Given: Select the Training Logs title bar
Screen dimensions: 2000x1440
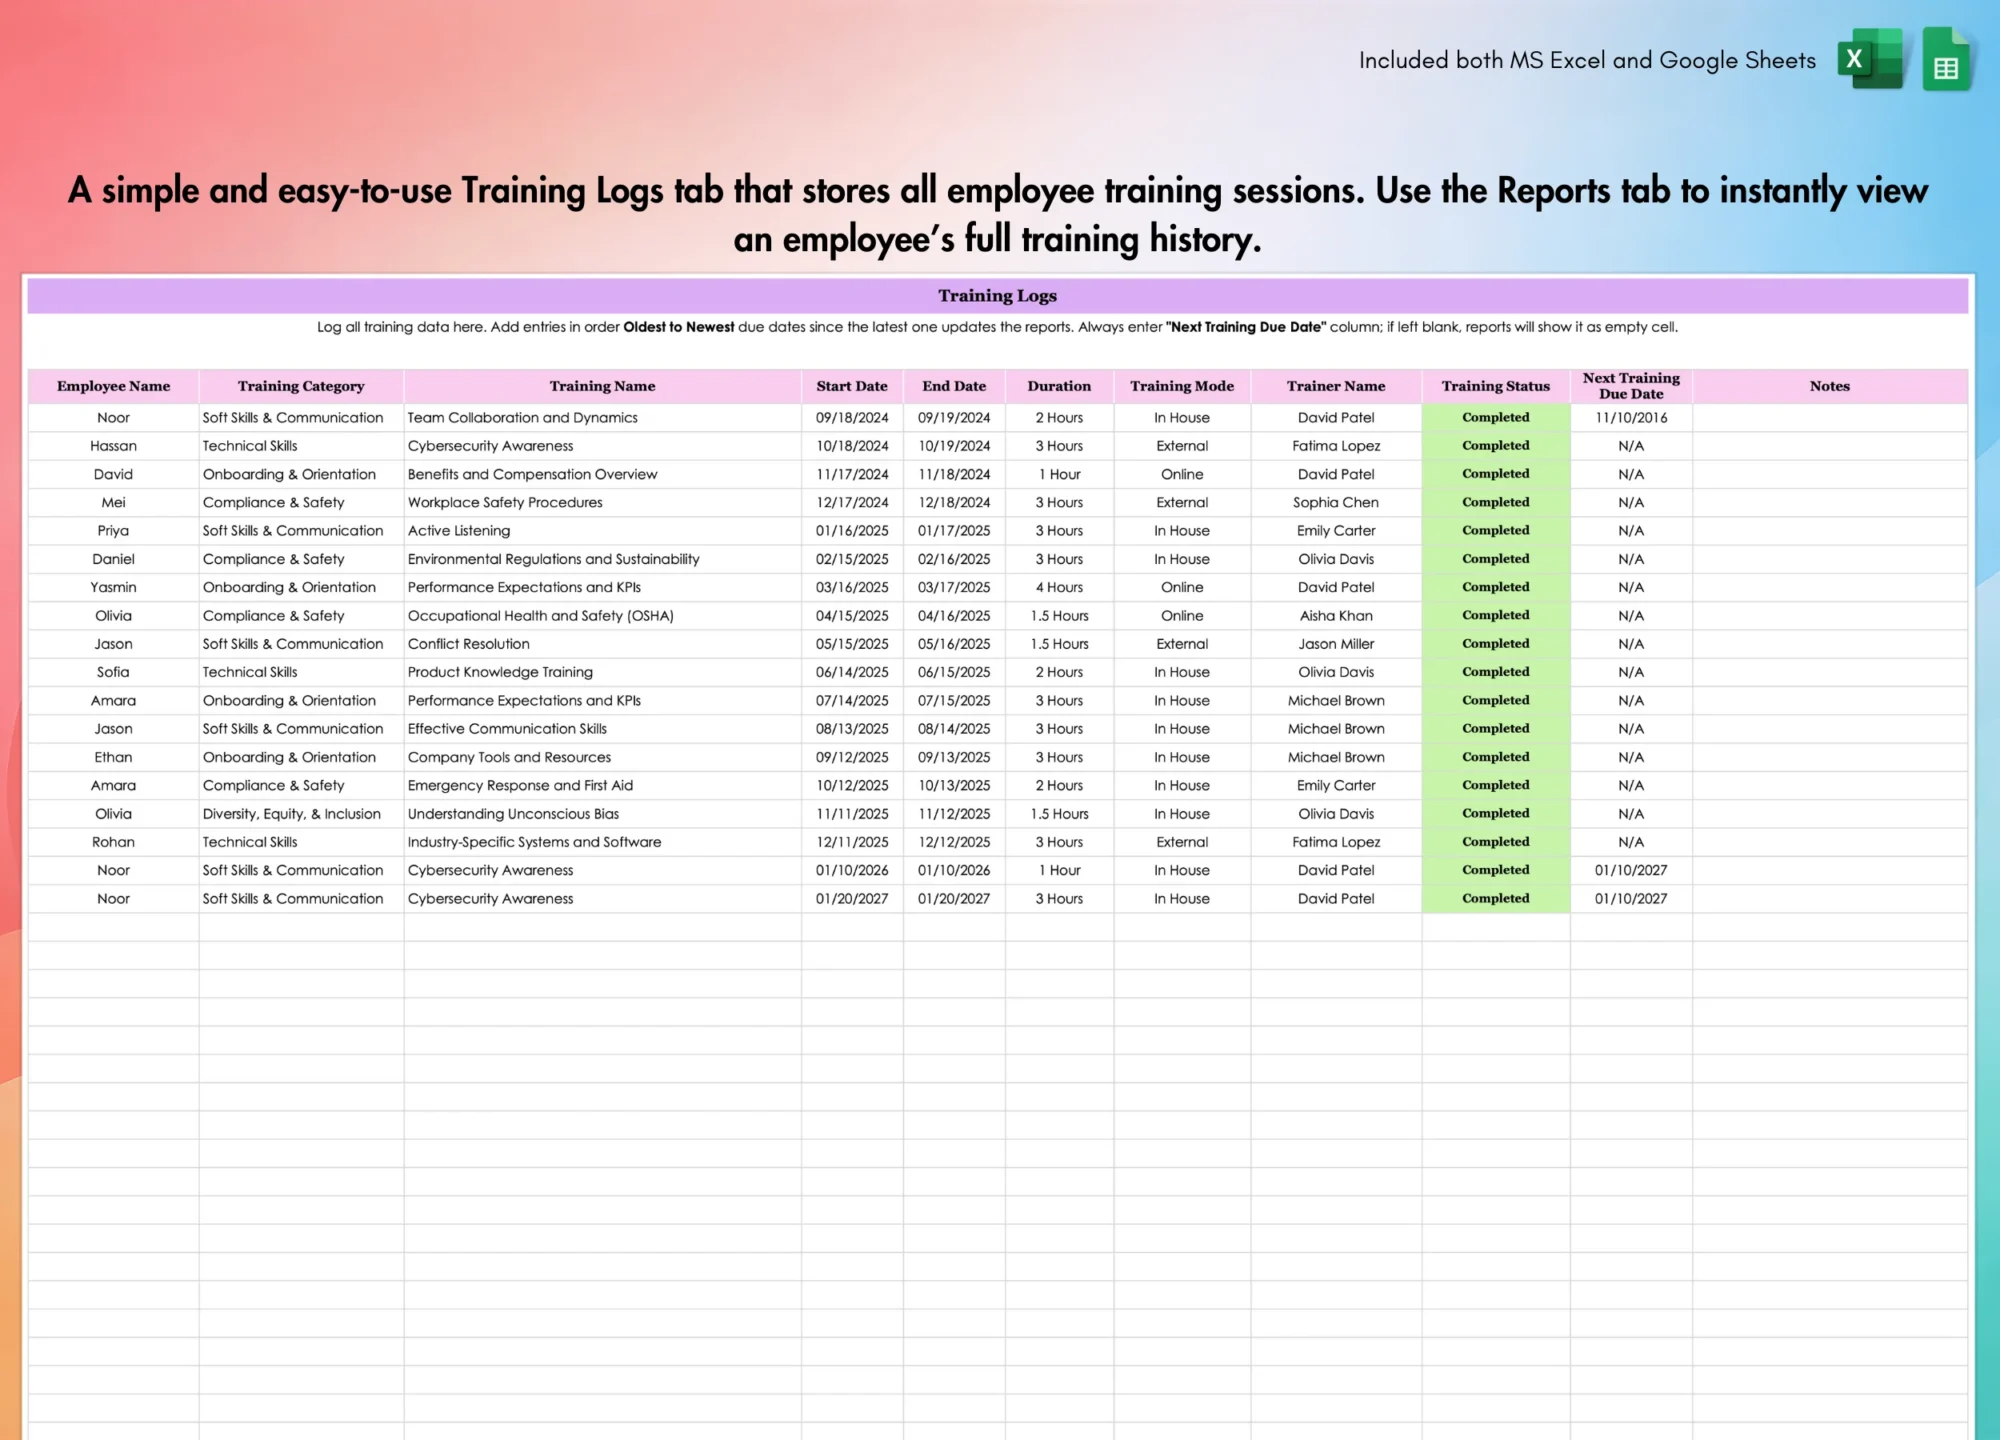Looking at the screenshot, I should click(x=997, y=296).
